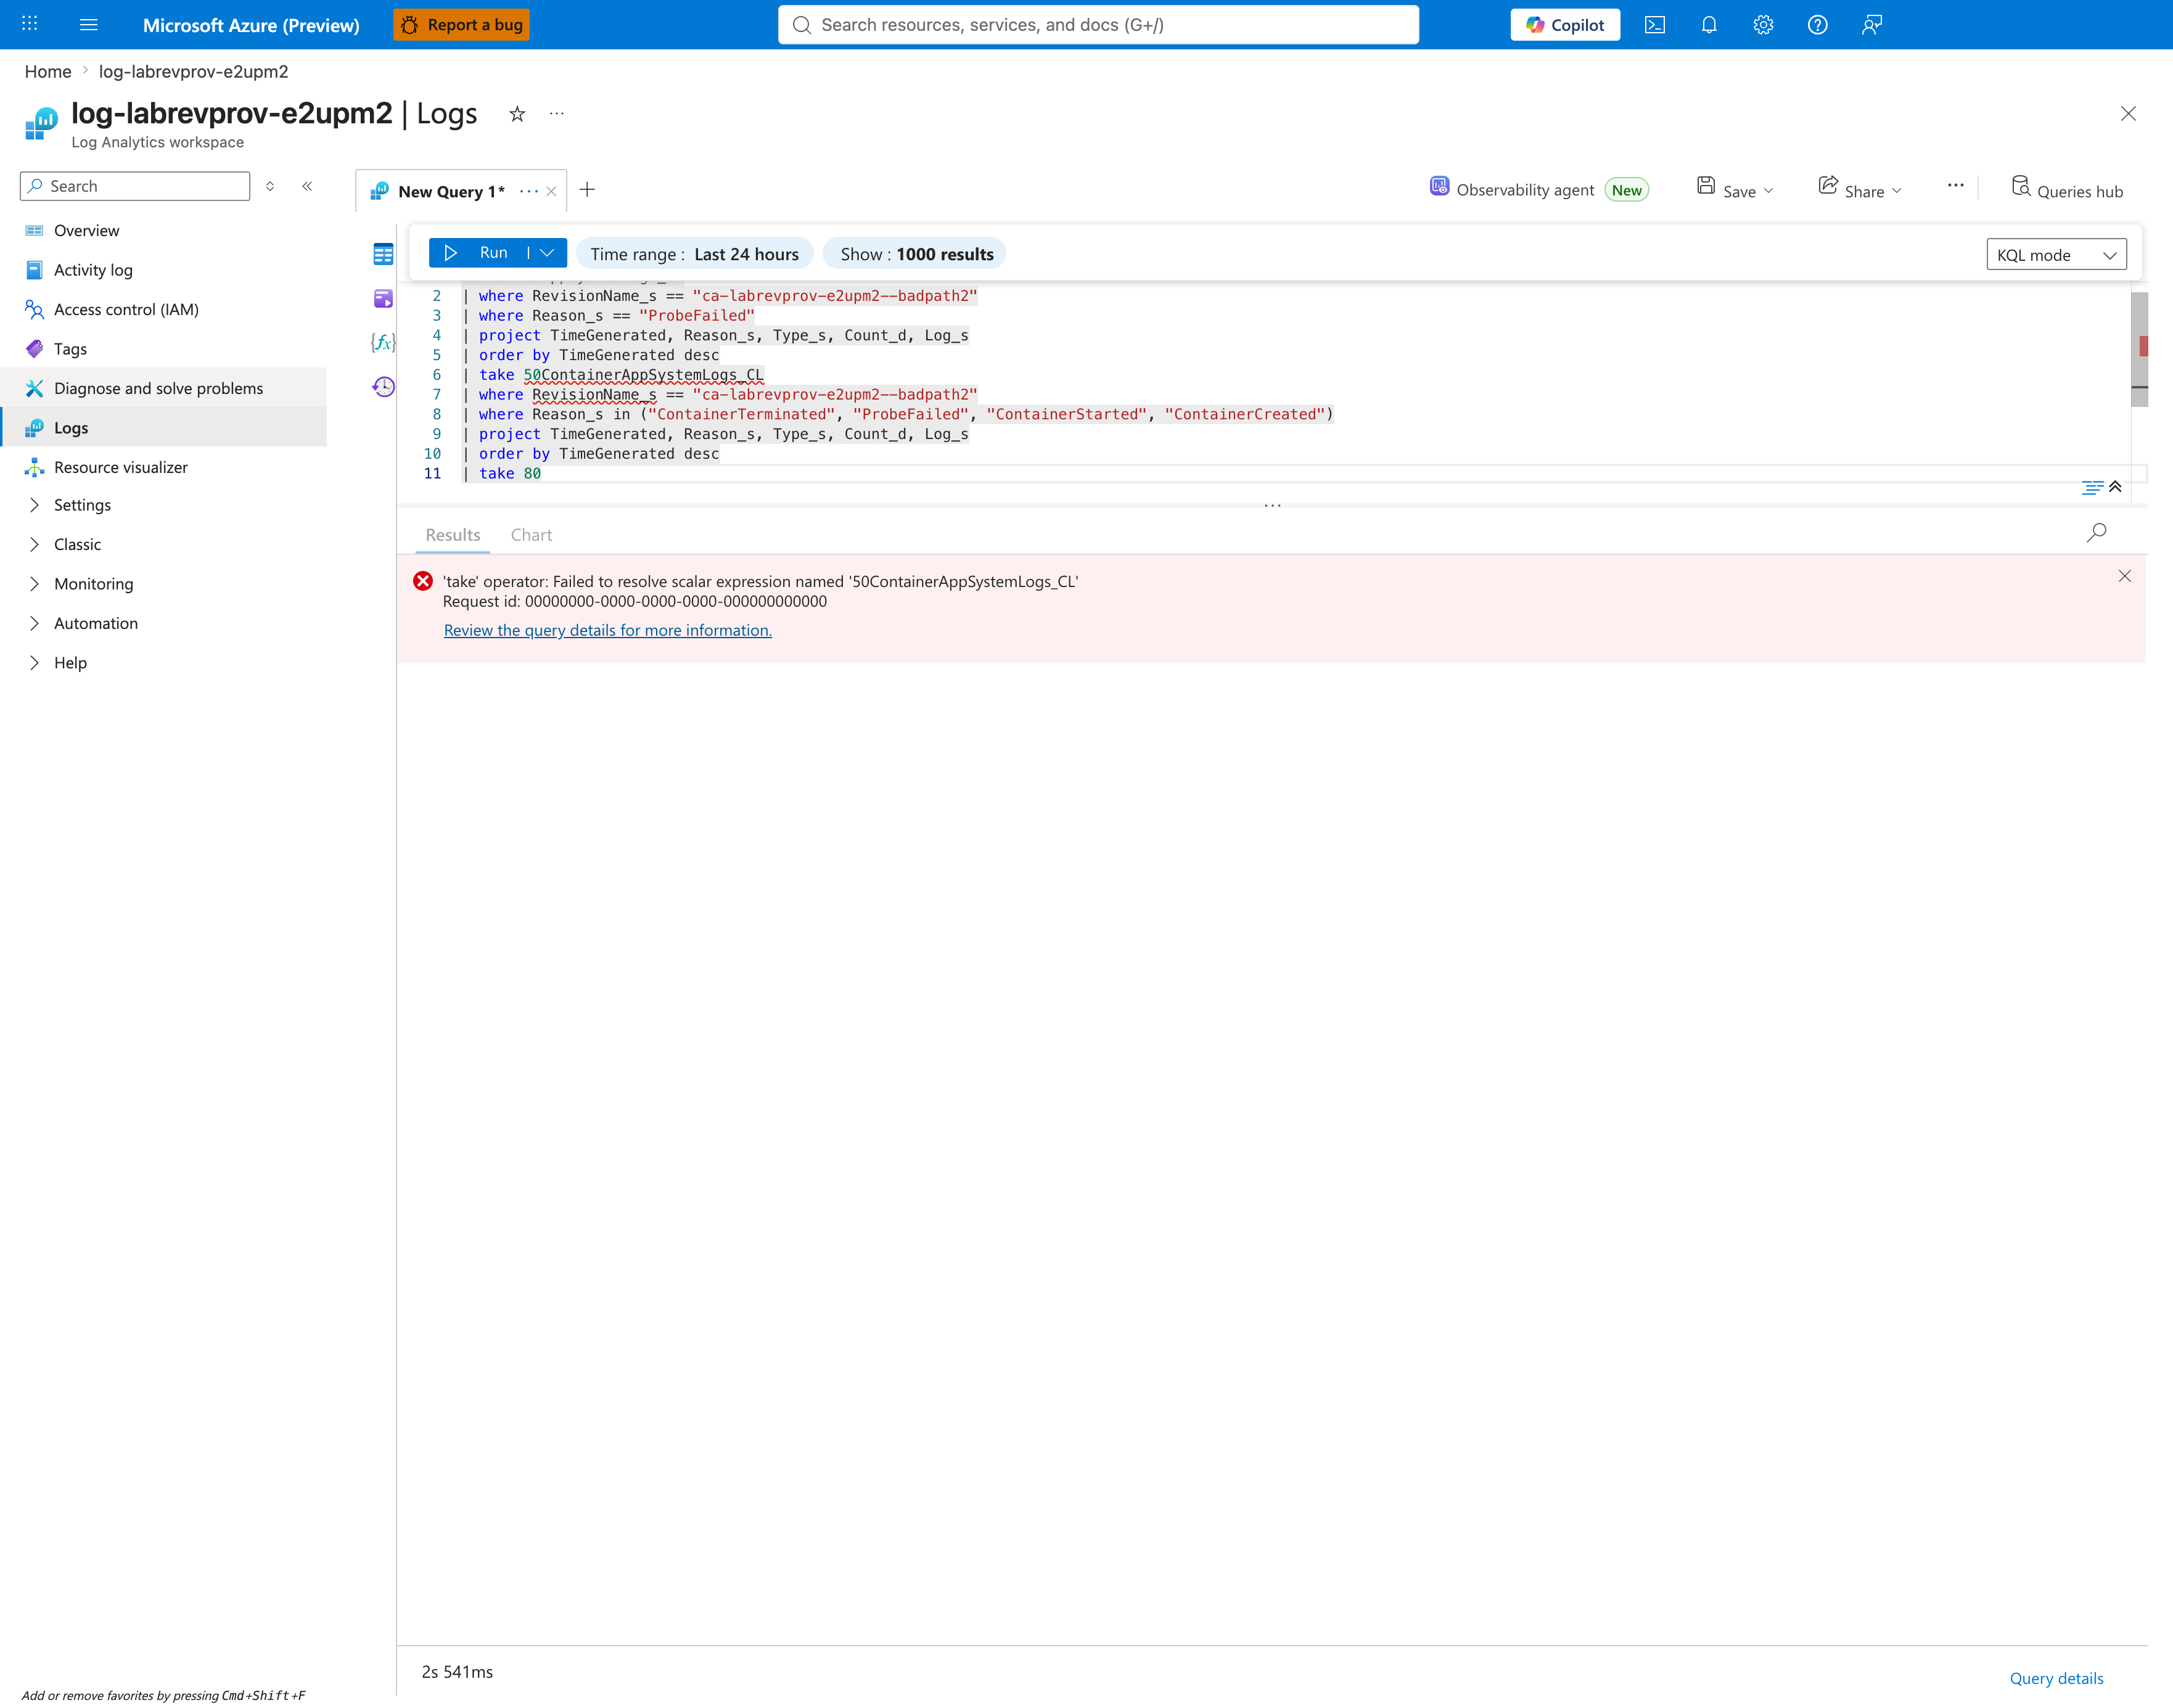Select the Results tab
This screenshot has width=2173, height=1708.
(x=452, y=535)
